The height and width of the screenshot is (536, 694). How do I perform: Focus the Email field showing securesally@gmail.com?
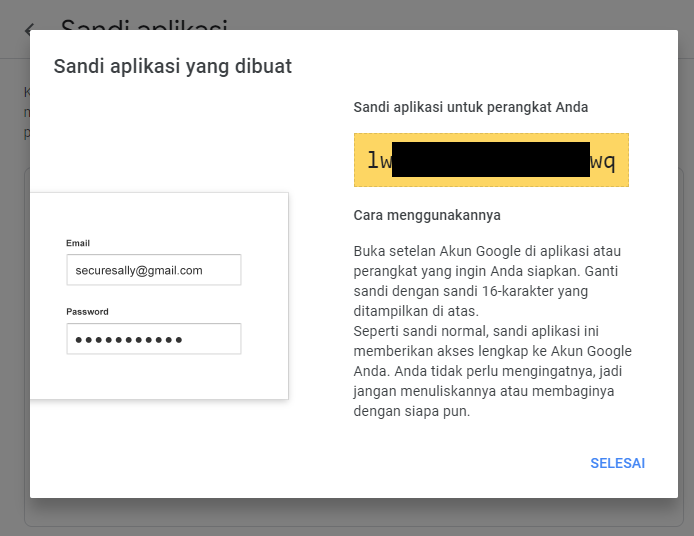pos(154,270)
